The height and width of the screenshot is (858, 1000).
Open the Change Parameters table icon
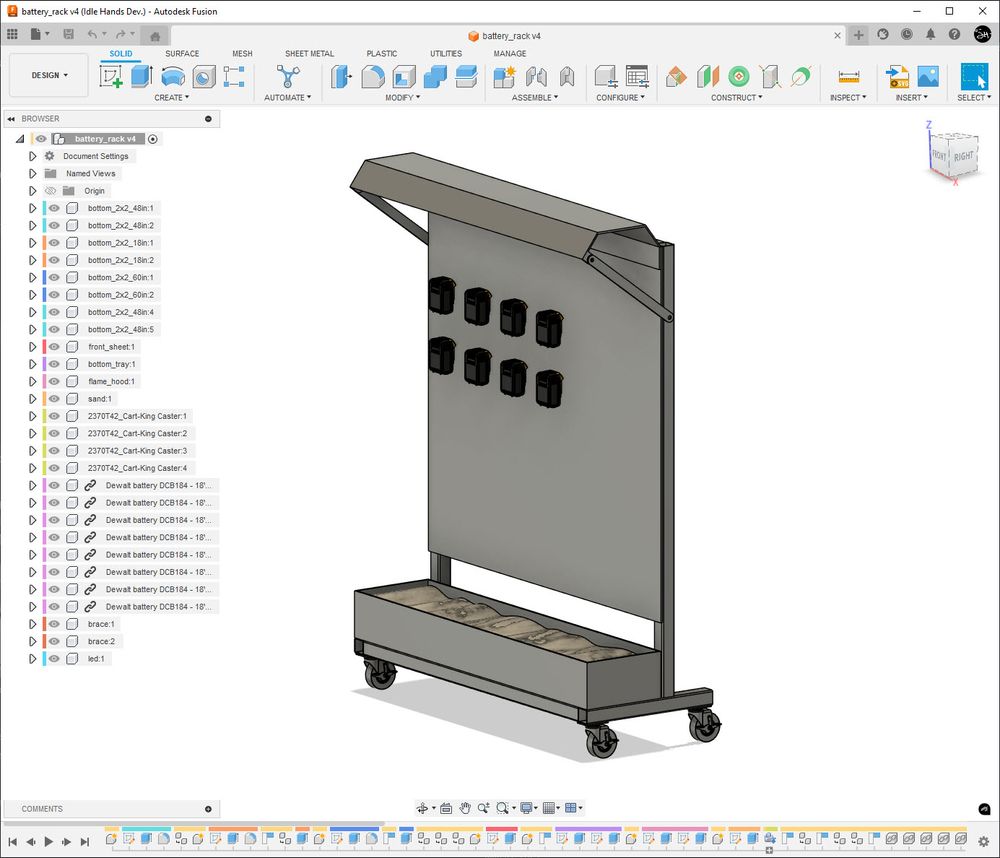click(636, 77)
